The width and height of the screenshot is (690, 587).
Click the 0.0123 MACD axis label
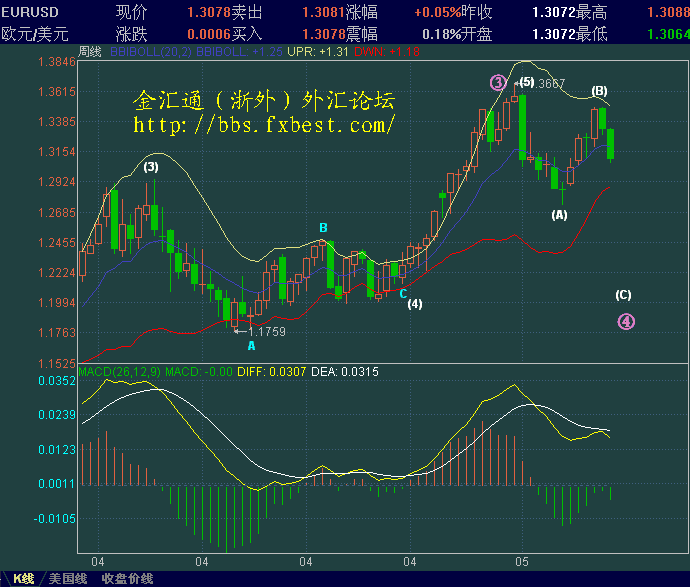tap(57, 449)
